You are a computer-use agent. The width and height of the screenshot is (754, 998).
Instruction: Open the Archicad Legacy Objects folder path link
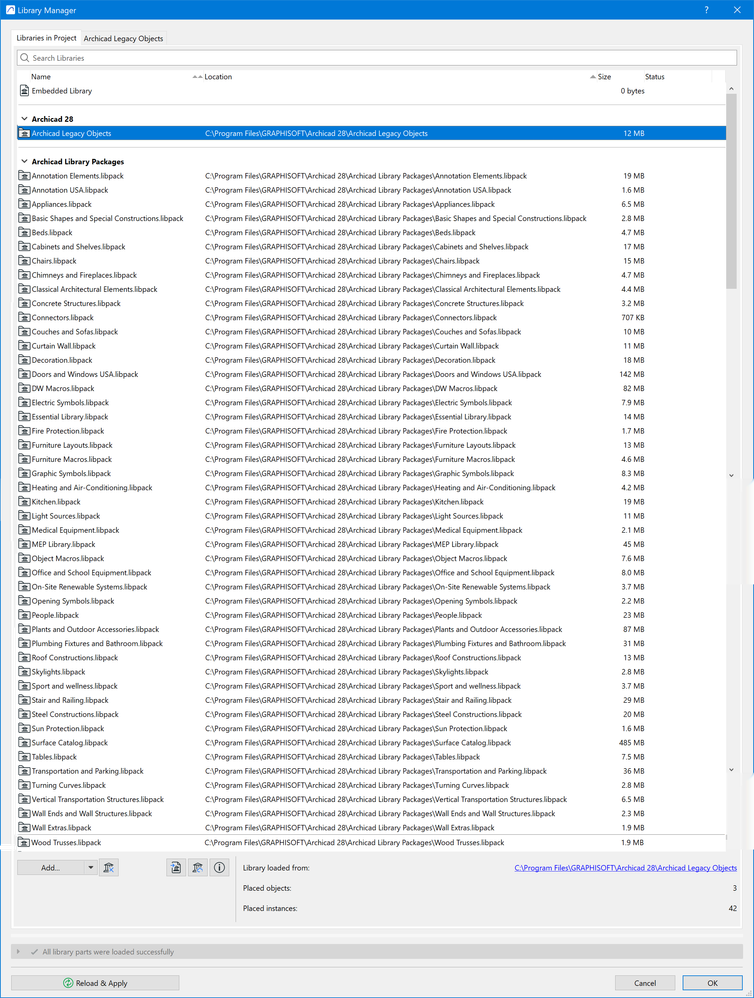point(625,868)
